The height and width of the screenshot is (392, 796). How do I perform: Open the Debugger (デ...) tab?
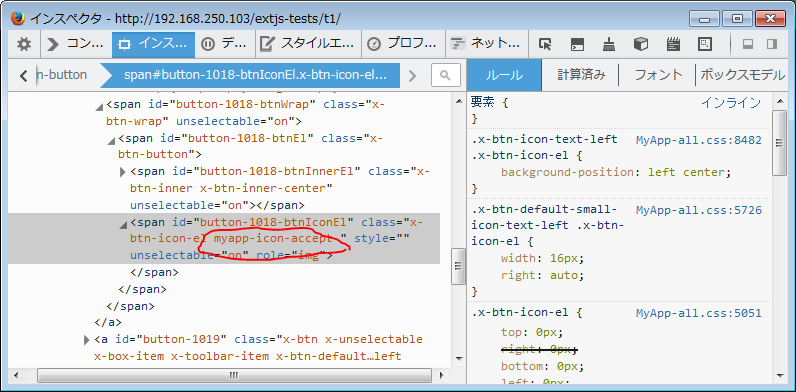click(x=224, y=45)
